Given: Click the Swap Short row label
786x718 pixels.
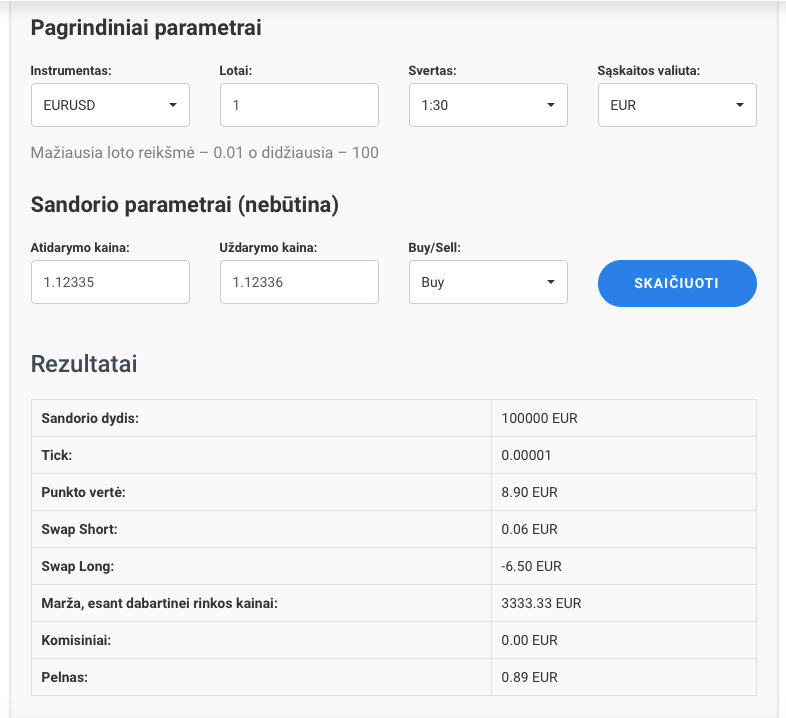Looking at the screenshot, I should pos(79,529).
